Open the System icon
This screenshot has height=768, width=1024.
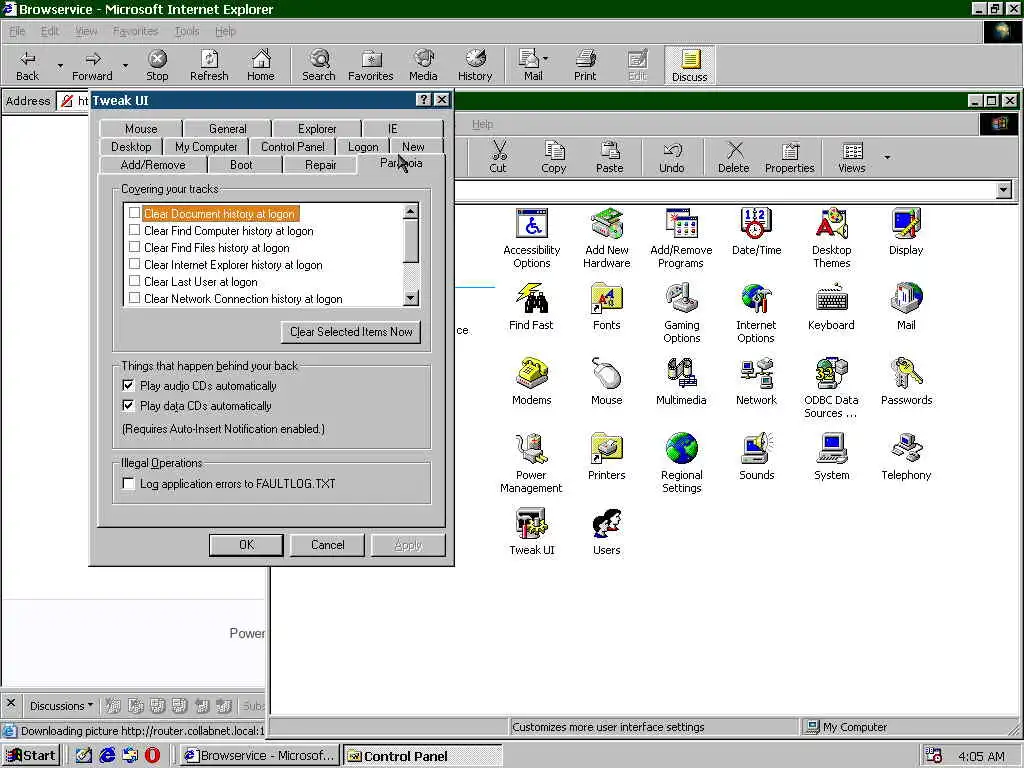pyautogui.click(x=831, y=456)
